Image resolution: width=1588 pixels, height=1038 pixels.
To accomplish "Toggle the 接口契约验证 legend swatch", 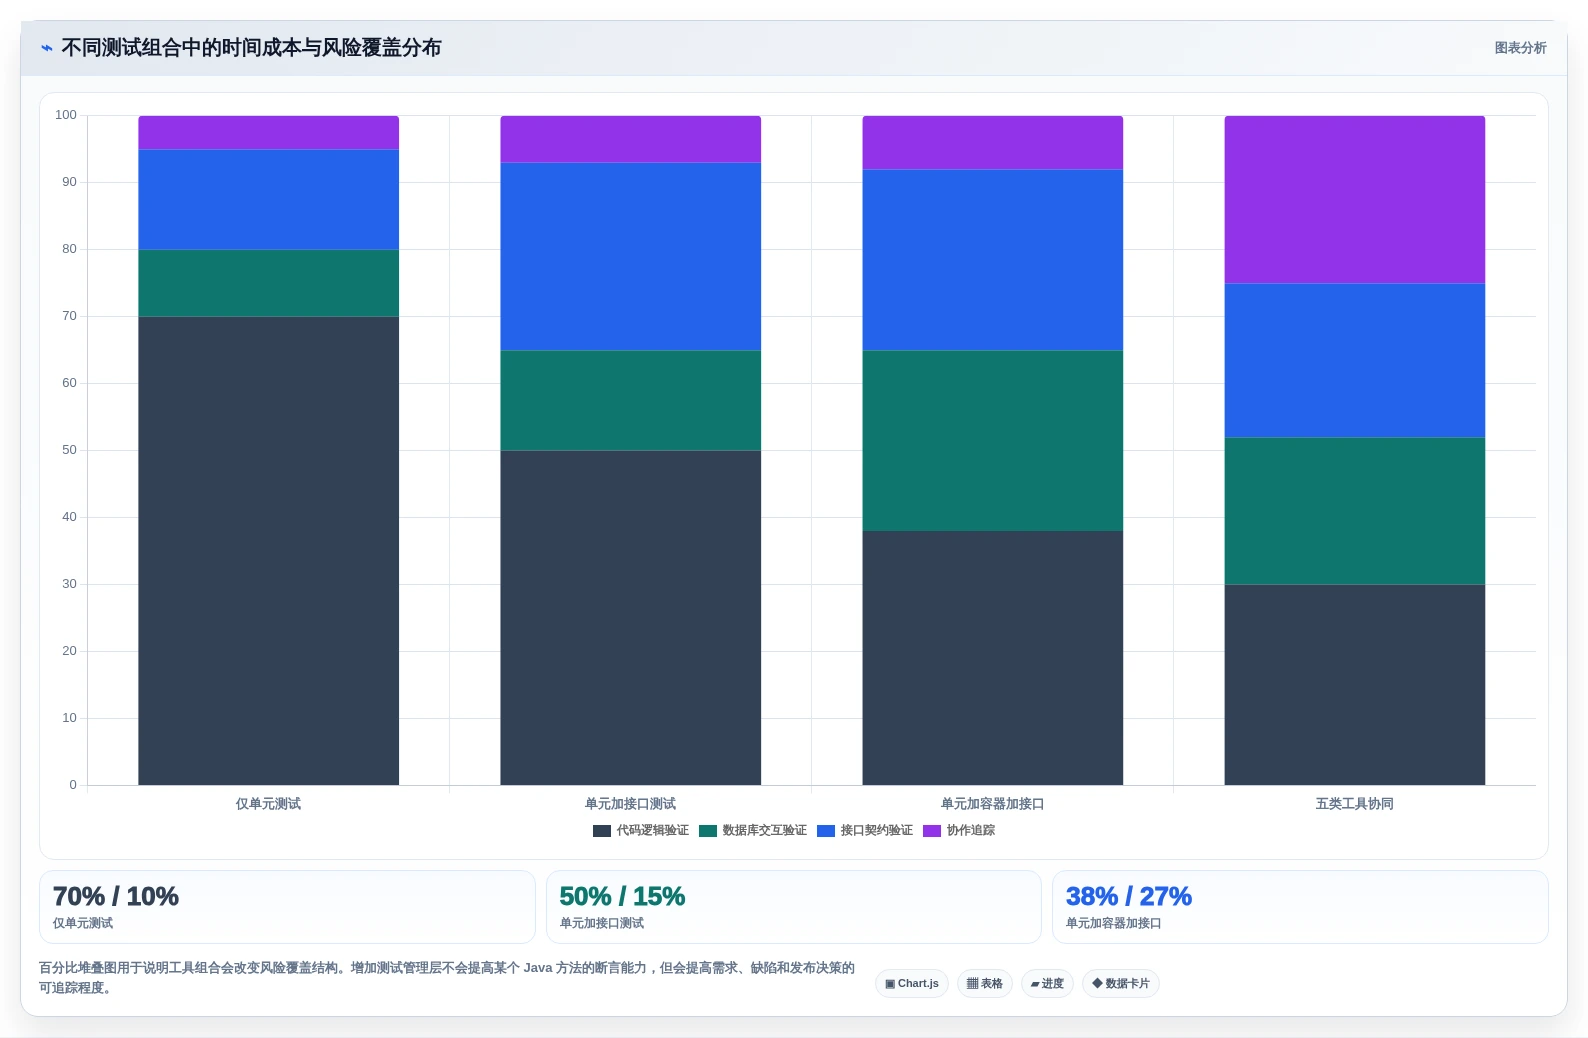I will [x=826, y=831].
